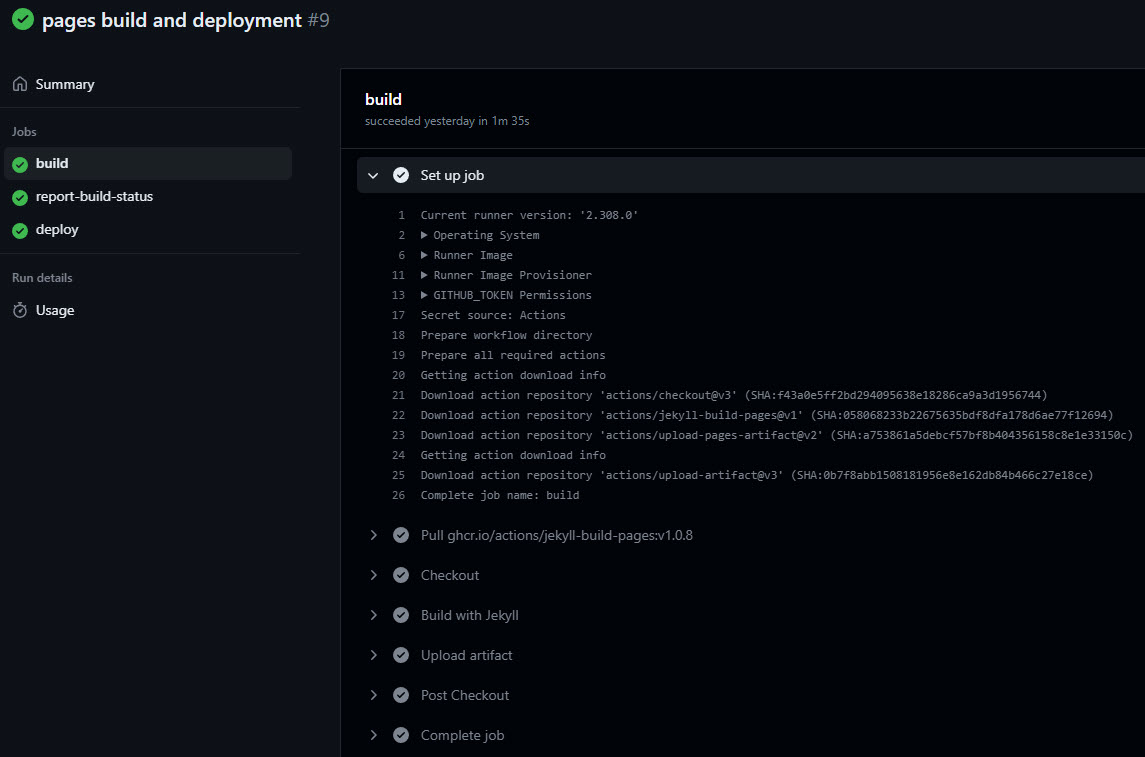This screenshot has height=757, width=1145.
Task: Expand the Upload artifact step chevron
Action: (373, 656)
